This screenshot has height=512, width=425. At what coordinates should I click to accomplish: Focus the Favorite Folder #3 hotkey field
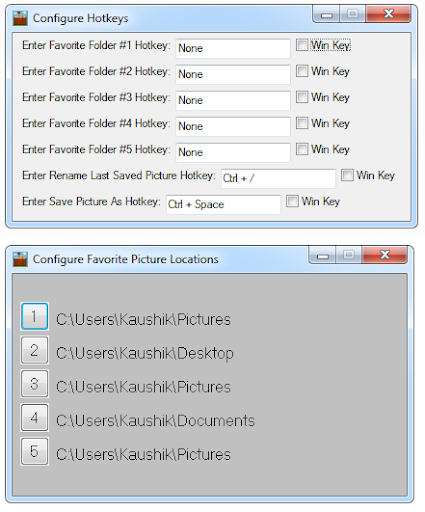click(x=233, y=100)
